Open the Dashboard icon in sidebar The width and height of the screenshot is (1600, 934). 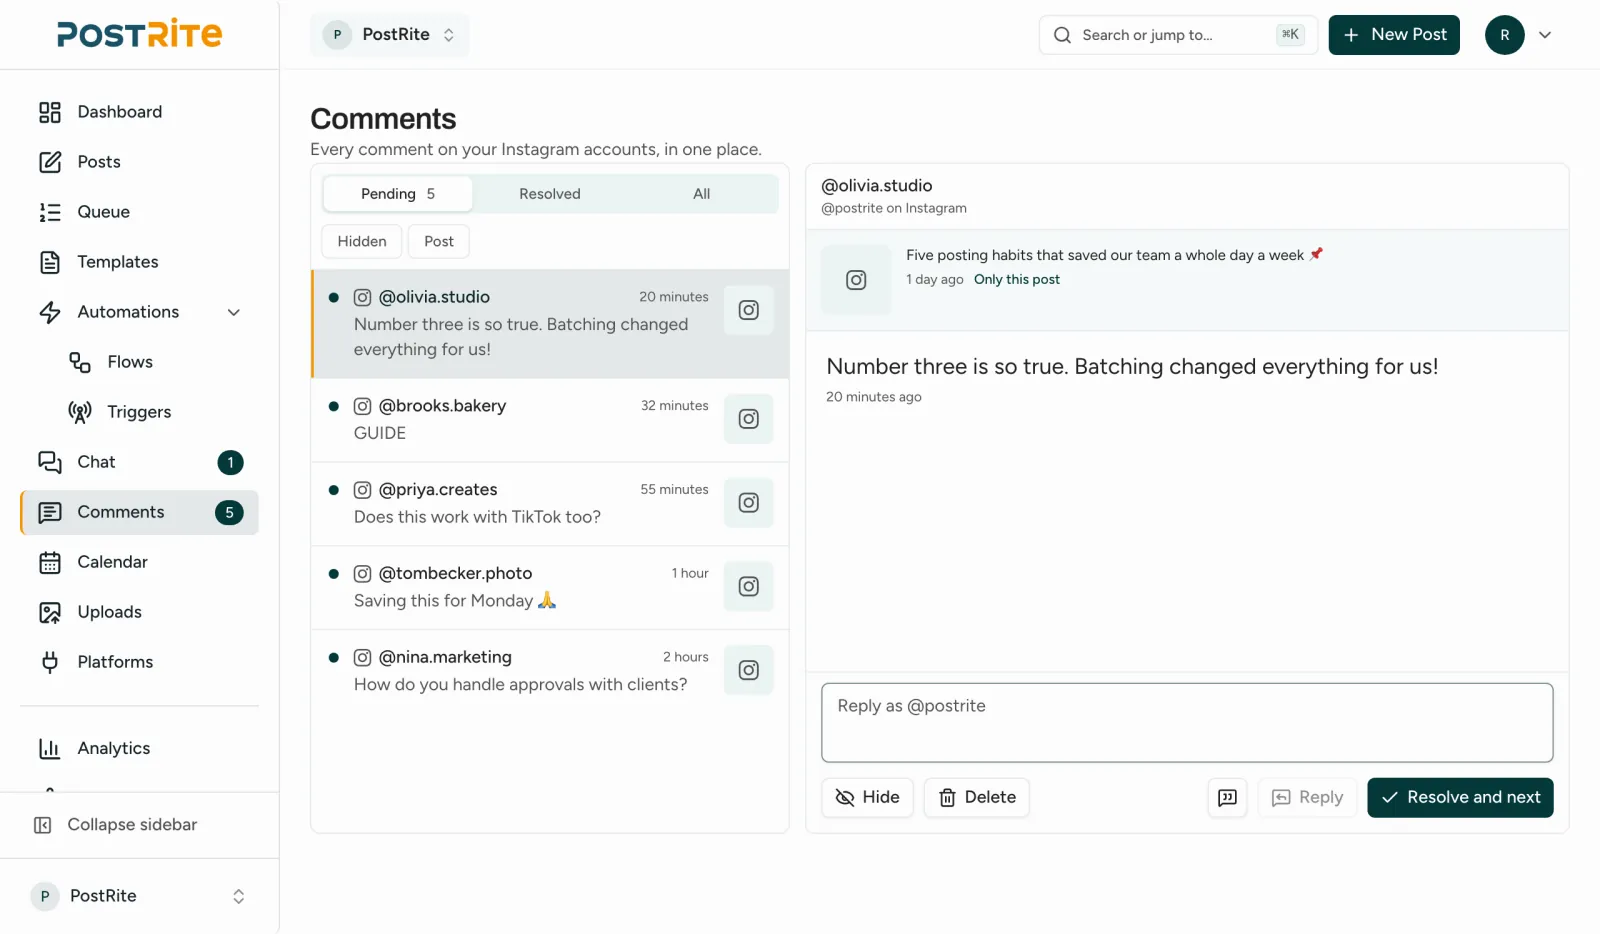pyautogui.click(x=50, y=112)
